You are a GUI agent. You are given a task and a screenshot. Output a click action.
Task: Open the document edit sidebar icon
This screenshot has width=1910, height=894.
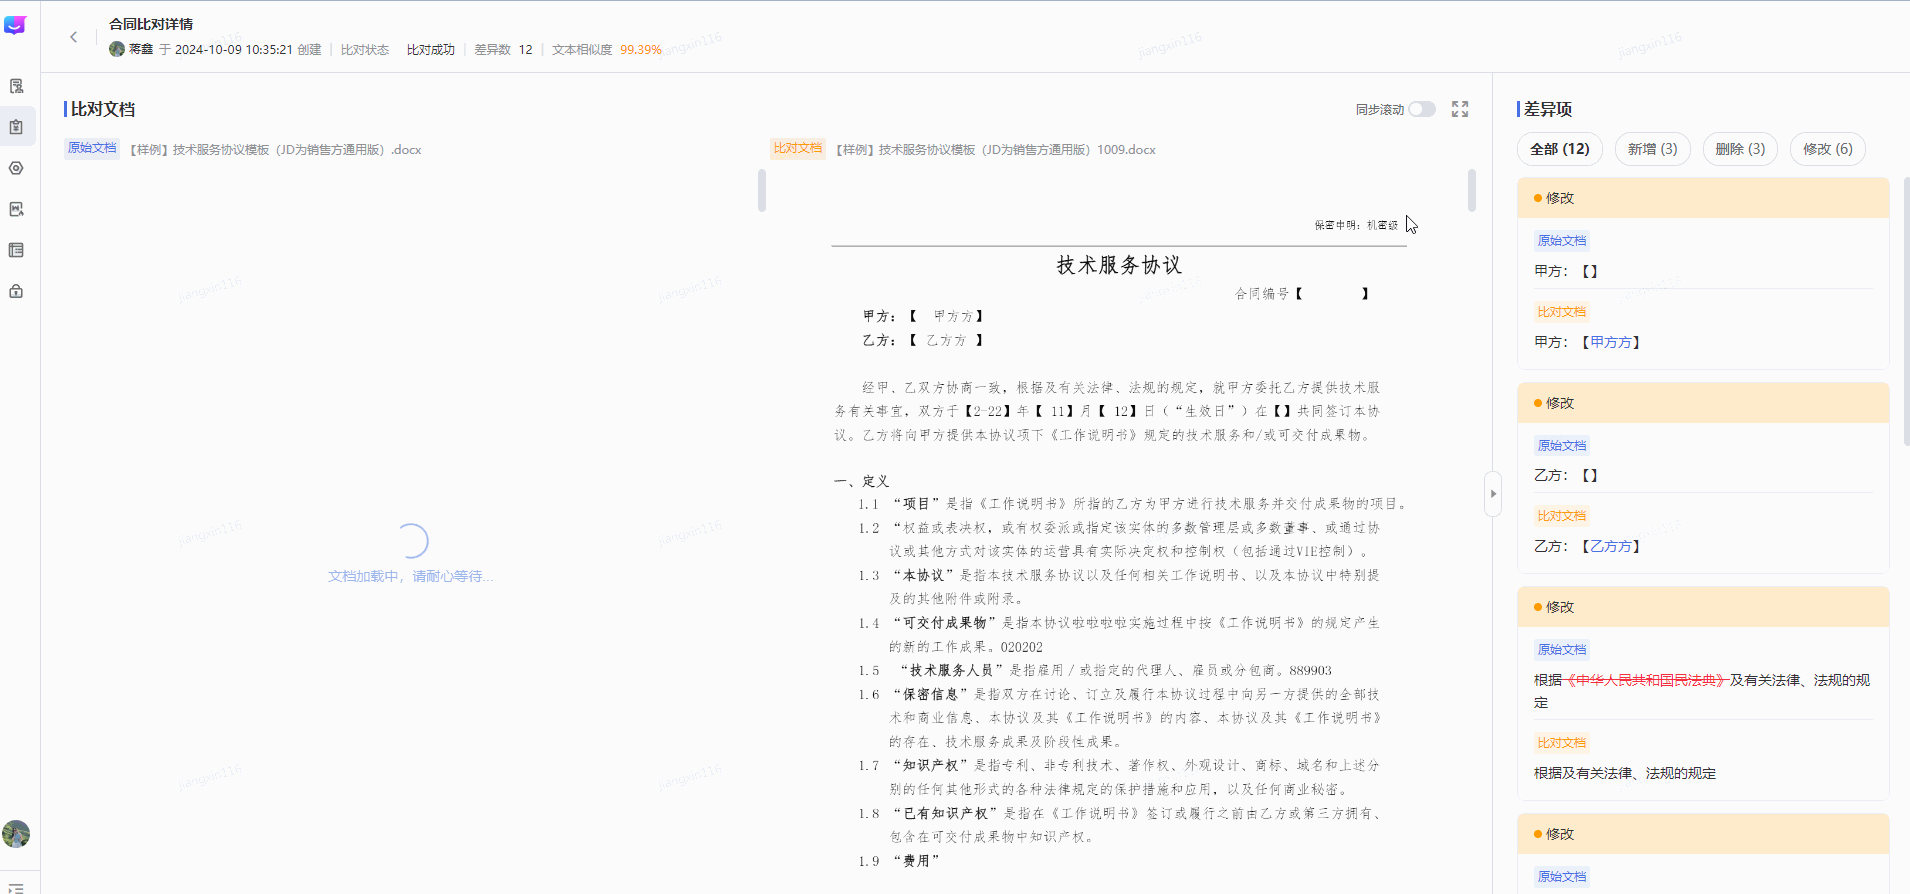[x=16, y=209]
